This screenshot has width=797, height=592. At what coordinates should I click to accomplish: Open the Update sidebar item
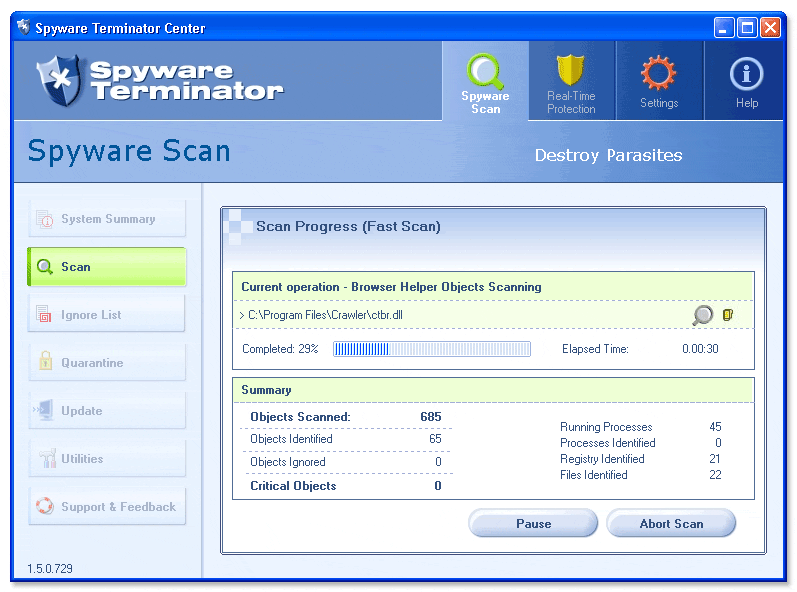coord(107,411)
